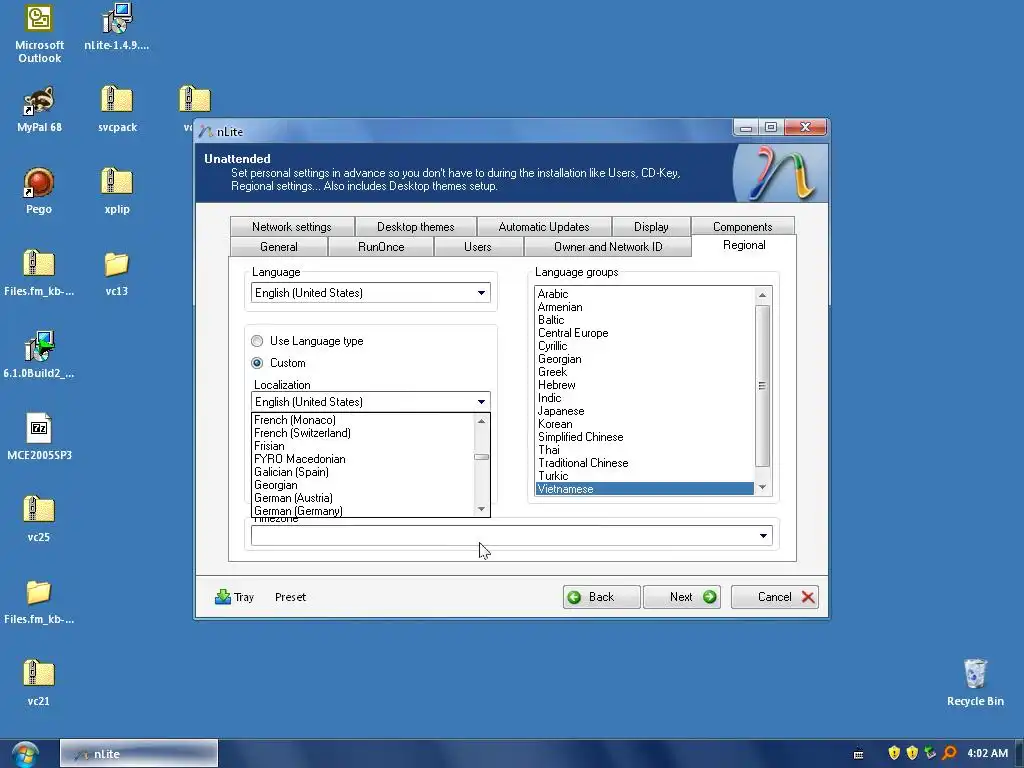Click the localization list scroll-up arrow

click(x=481, y=421)
